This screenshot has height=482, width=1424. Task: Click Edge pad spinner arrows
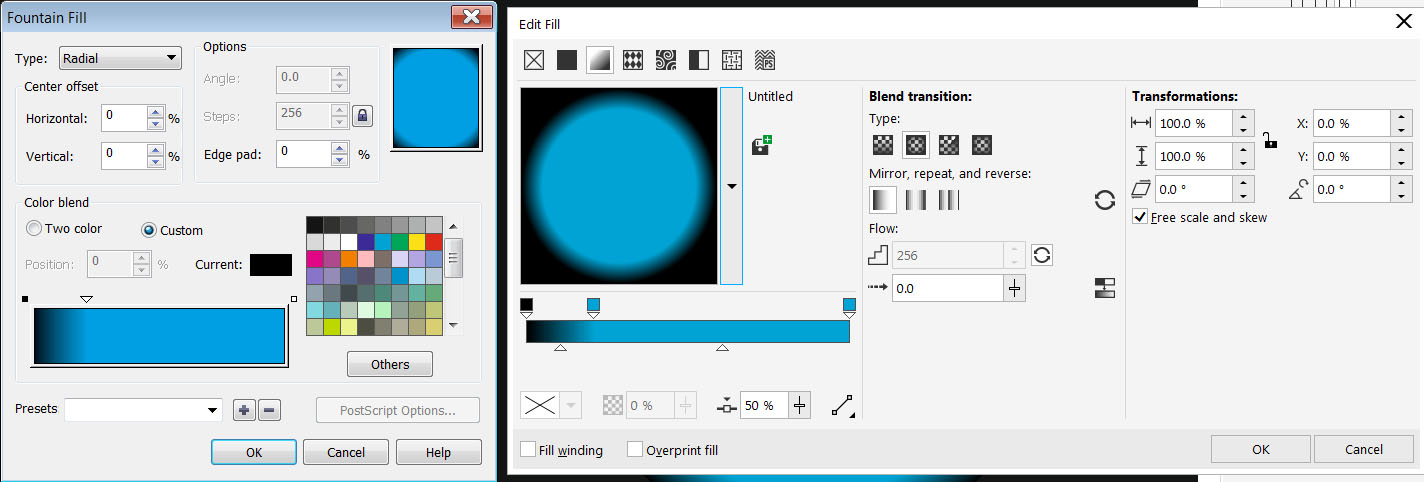(x=342, y=153)
